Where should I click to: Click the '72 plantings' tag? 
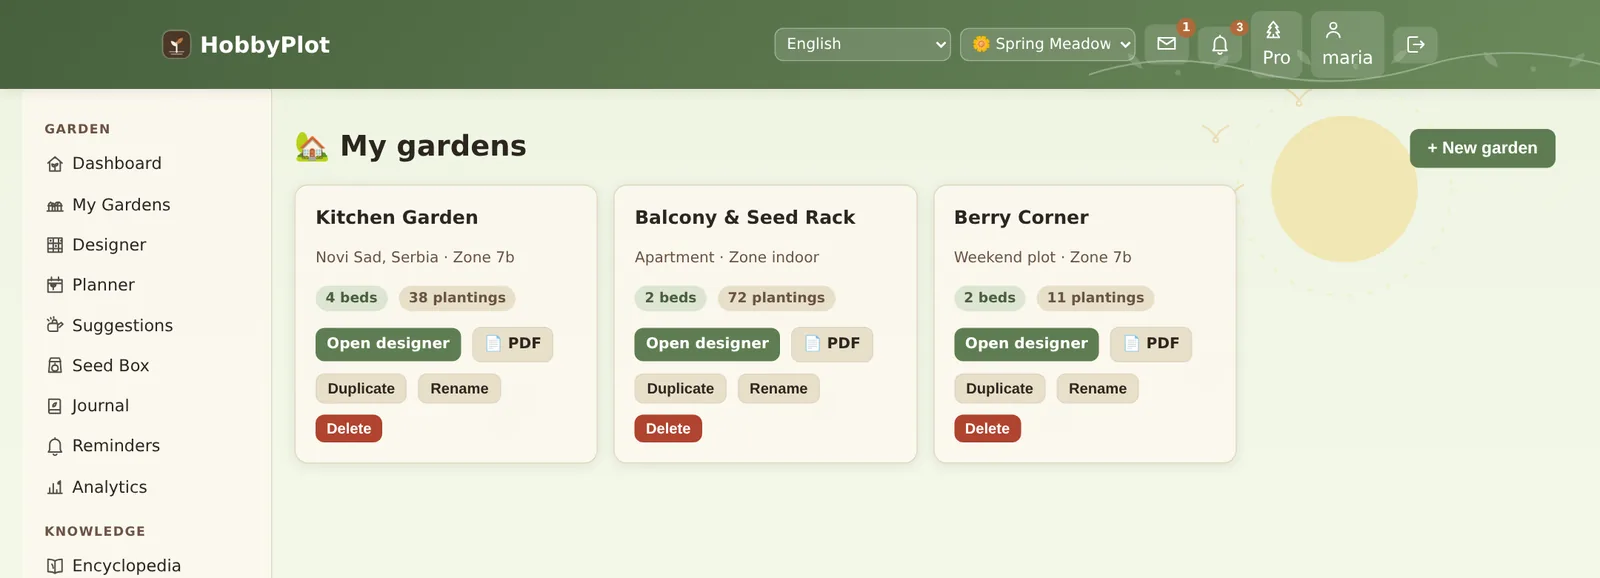coord(776,298)
